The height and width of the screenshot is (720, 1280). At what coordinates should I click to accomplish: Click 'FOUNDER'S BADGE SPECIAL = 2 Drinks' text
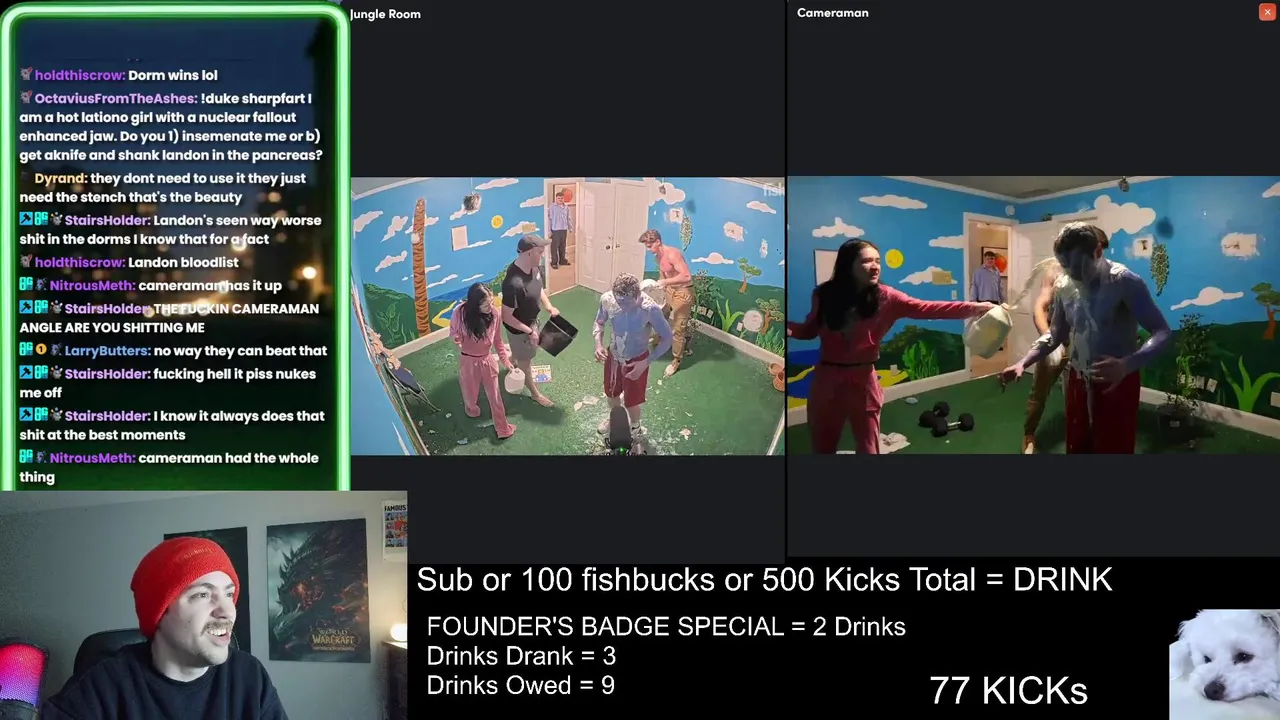[666, 627]
